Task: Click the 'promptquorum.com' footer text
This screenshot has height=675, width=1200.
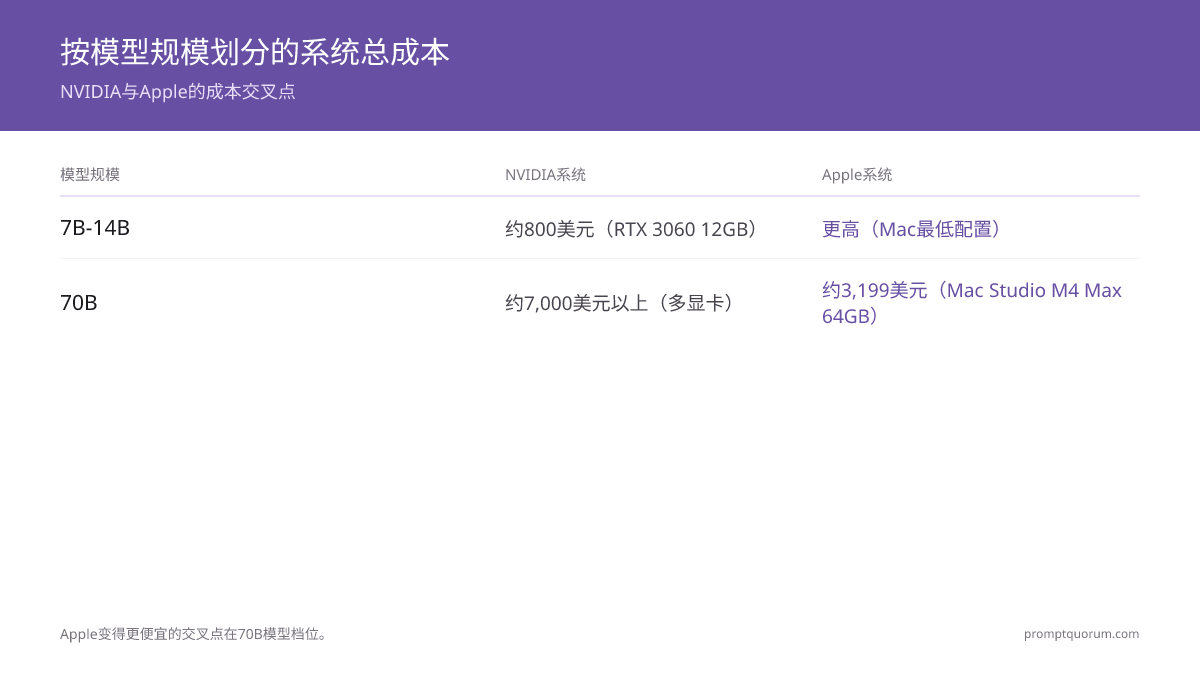Action: pyautogui.click(x=1081, y=634)
